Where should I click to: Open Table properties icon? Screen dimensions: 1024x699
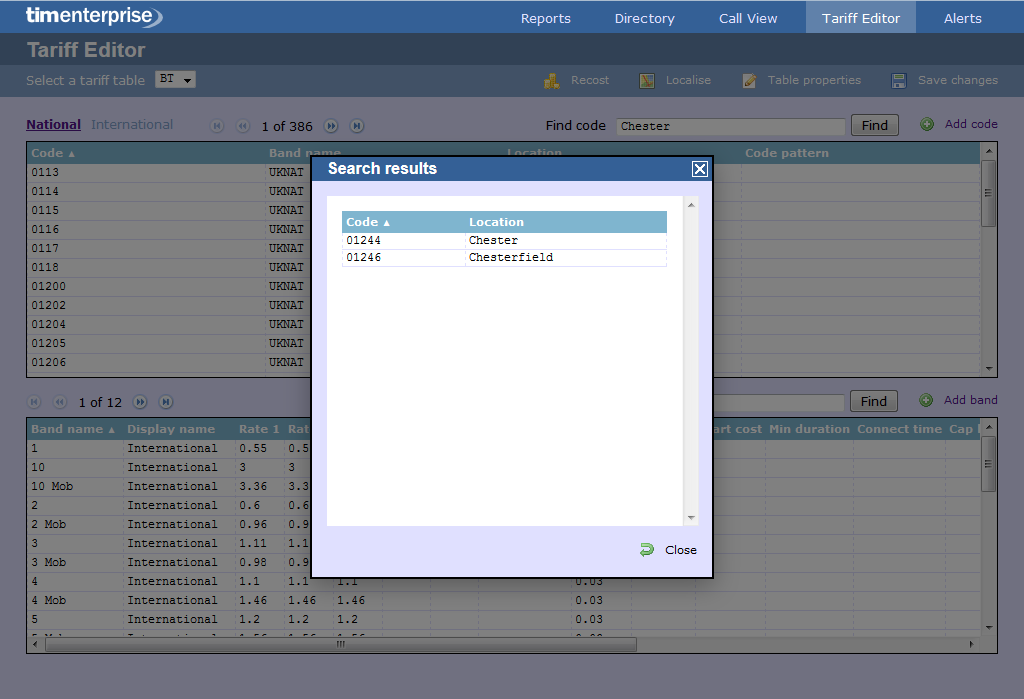point(750,81)
